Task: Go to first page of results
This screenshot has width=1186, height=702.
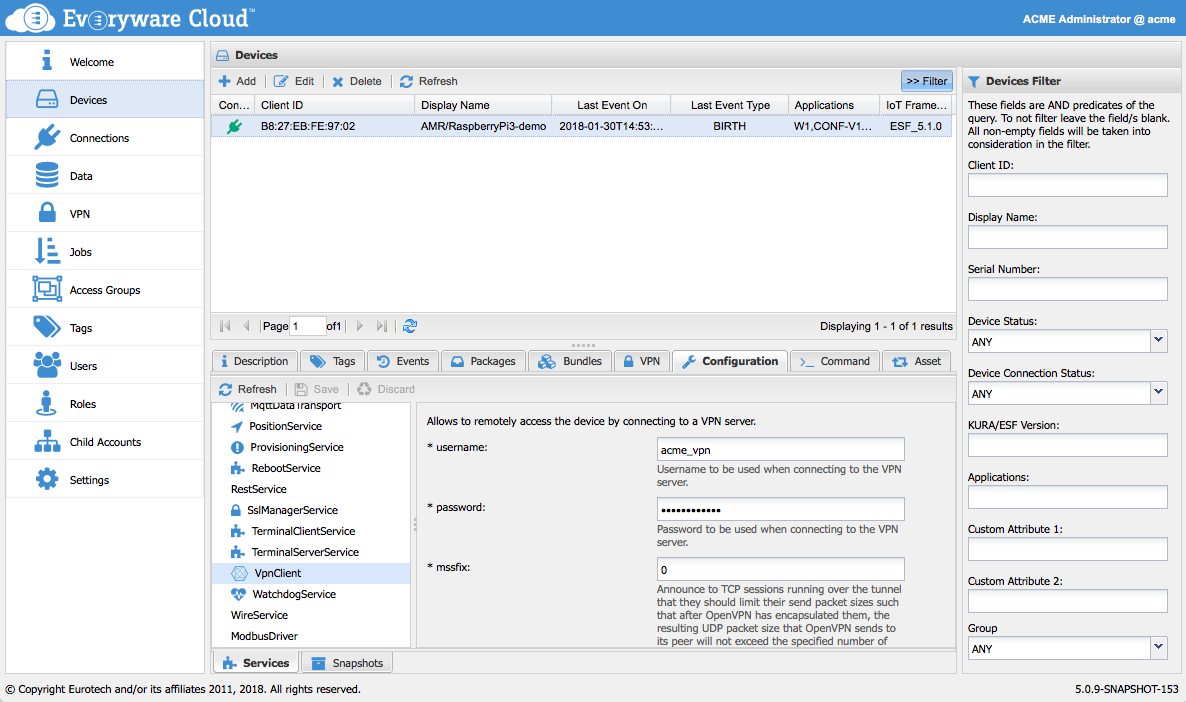Action: [x=225, y=326]
